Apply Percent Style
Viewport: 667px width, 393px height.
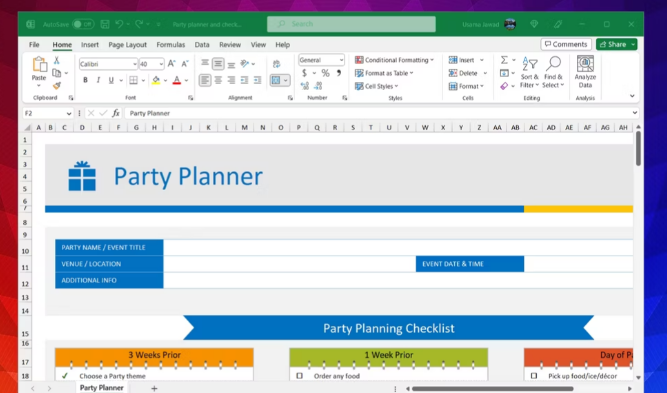click(325, 73)
